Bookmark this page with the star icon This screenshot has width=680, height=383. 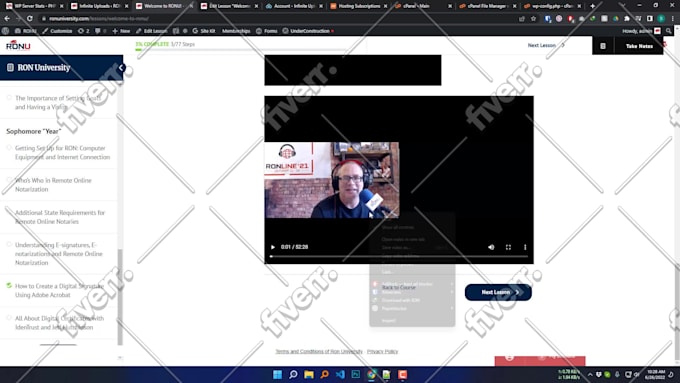click(533, 19)
